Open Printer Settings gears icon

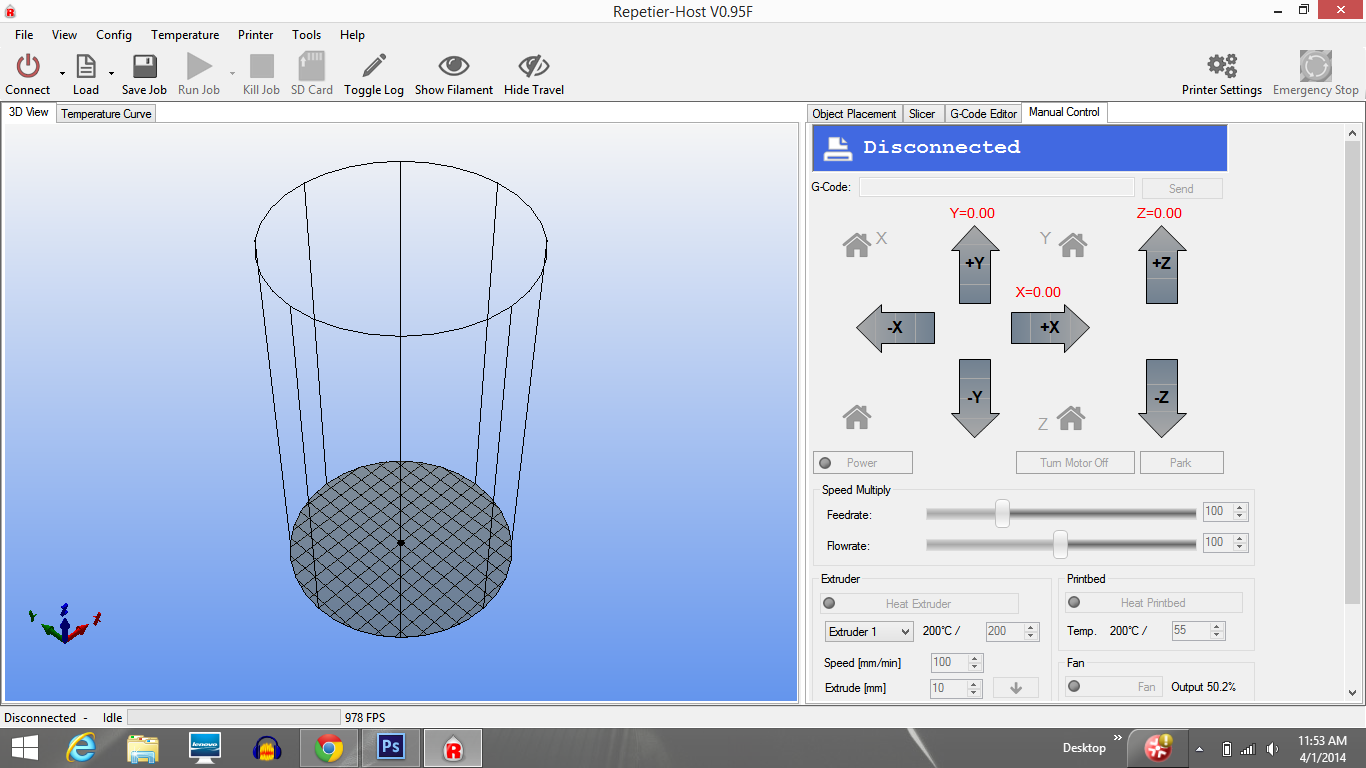1221,67
